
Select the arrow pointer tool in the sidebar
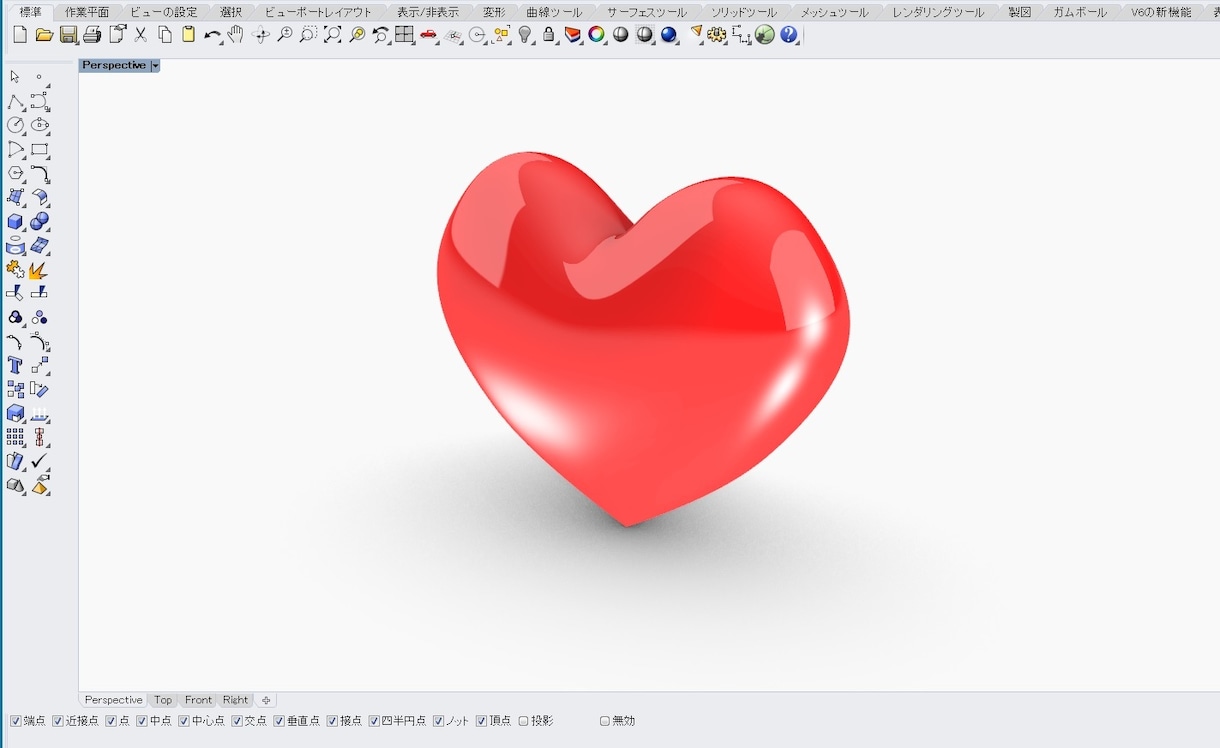pyautogui.click(x=15, y=77)
